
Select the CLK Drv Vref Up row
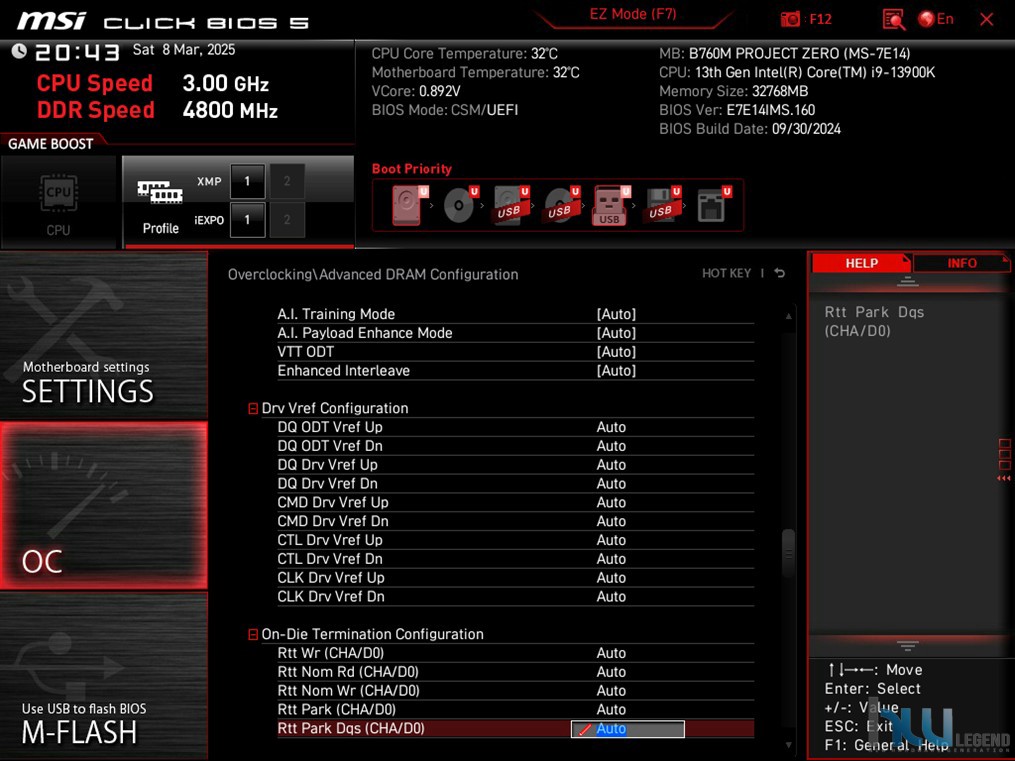(515, 577)
